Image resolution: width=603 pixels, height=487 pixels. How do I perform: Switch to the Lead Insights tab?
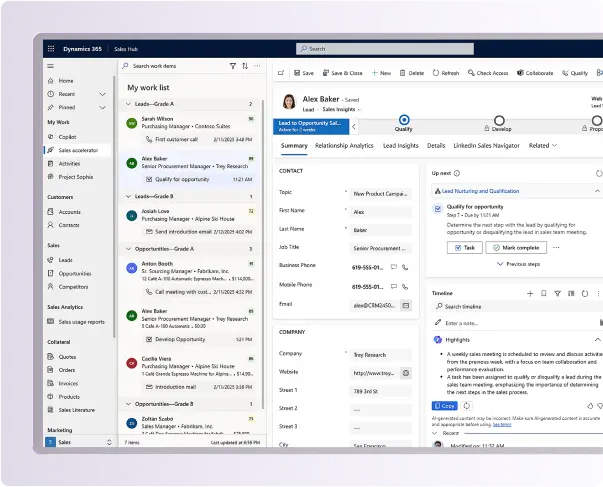(400, 146)
